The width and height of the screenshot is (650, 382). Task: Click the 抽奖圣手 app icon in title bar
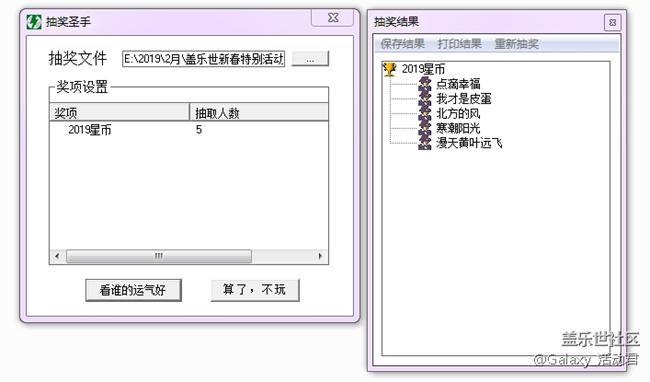click(x=34, y=22)
